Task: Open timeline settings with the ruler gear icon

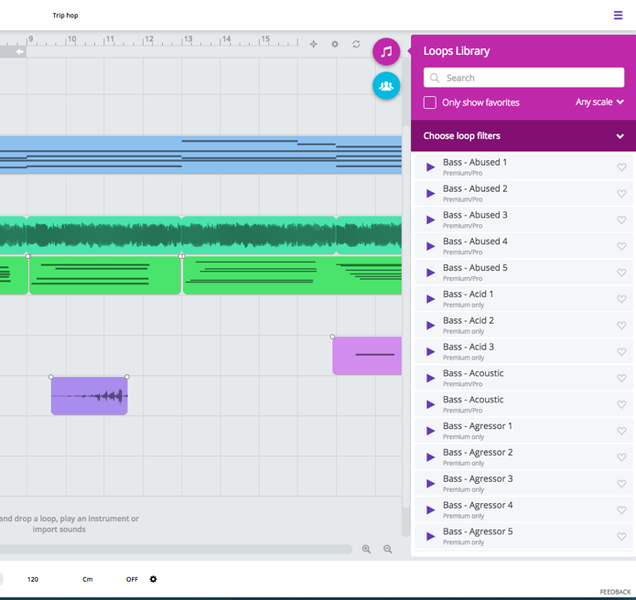Action: click(x=335, y=44)
